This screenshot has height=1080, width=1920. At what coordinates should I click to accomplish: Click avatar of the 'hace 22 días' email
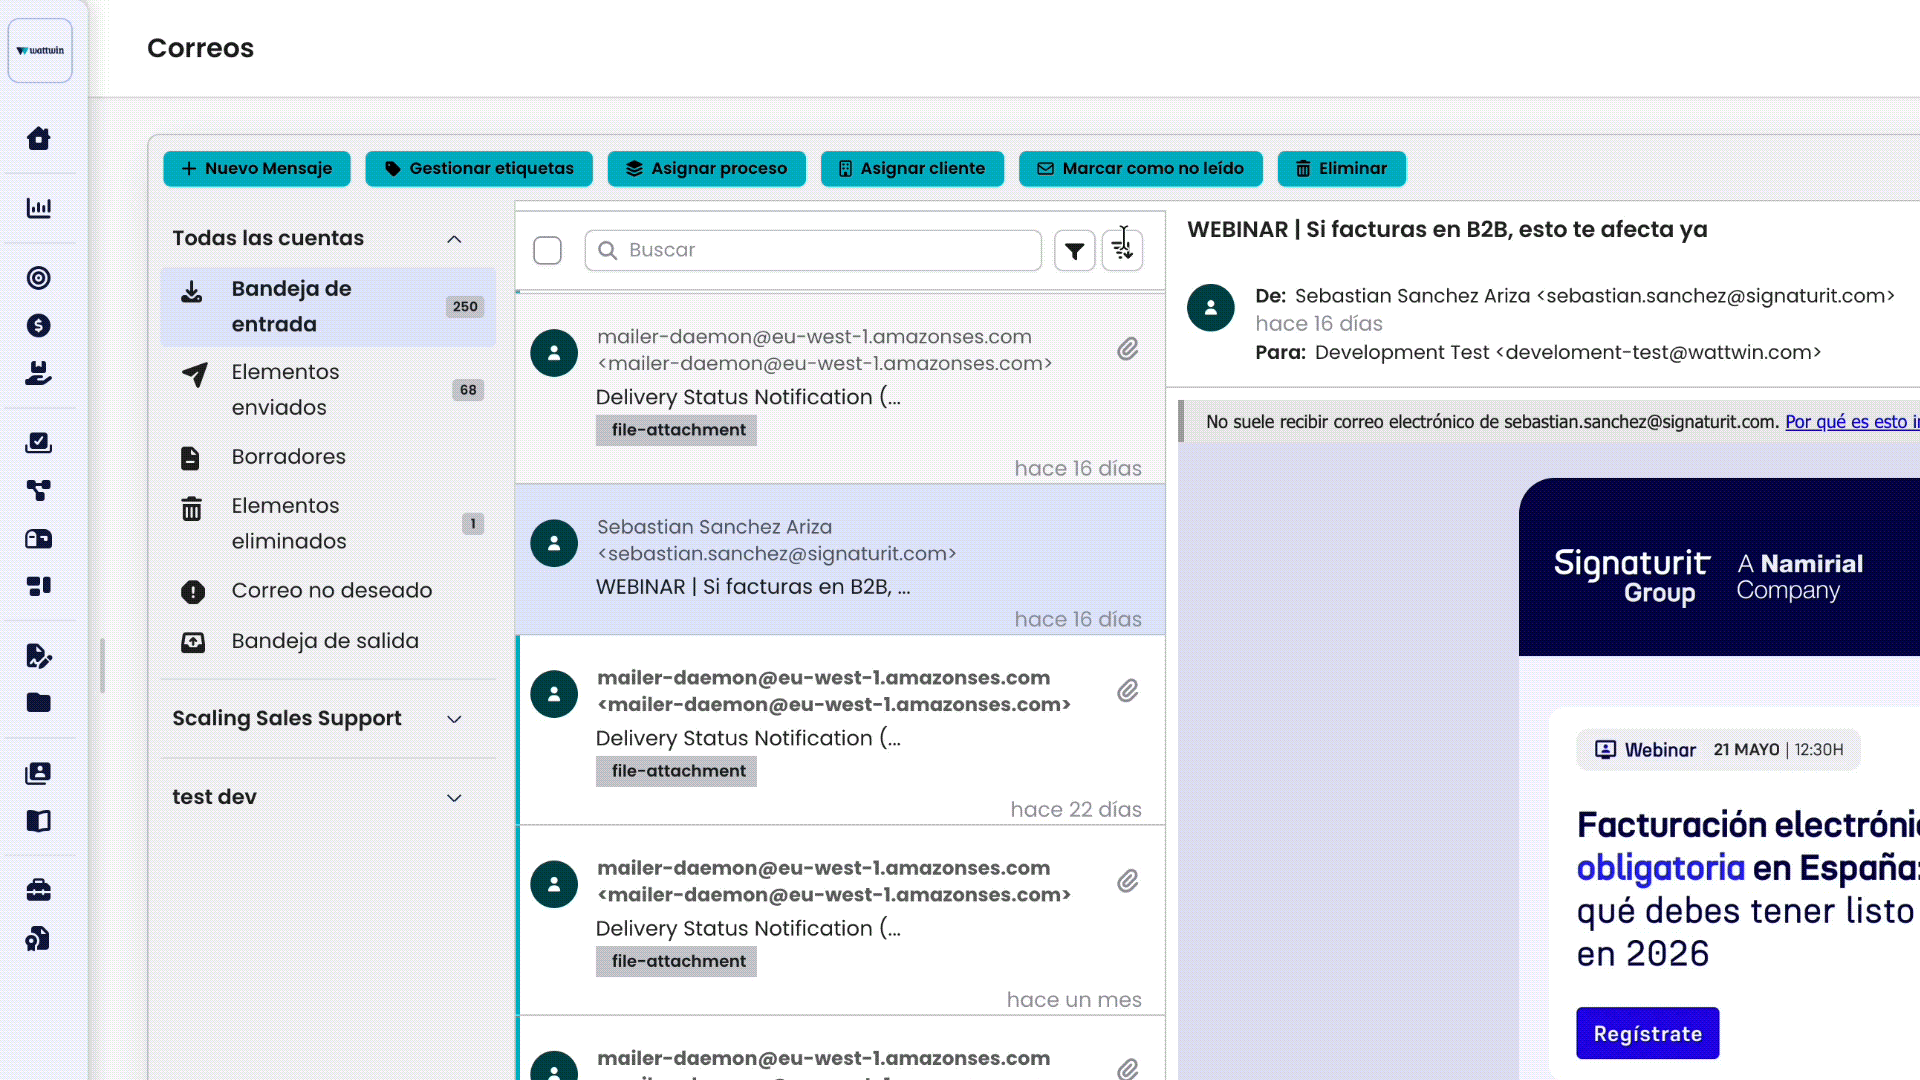point(554,694)
